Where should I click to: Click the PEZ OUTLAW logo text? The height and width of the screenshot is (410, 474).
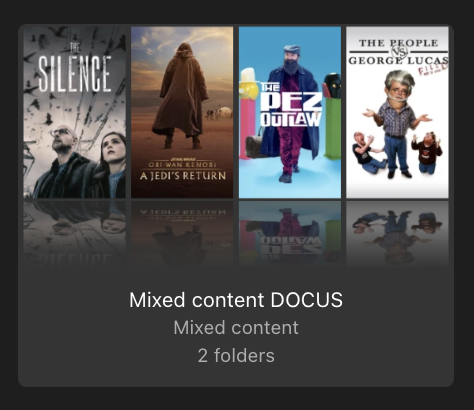pos(291,105)
